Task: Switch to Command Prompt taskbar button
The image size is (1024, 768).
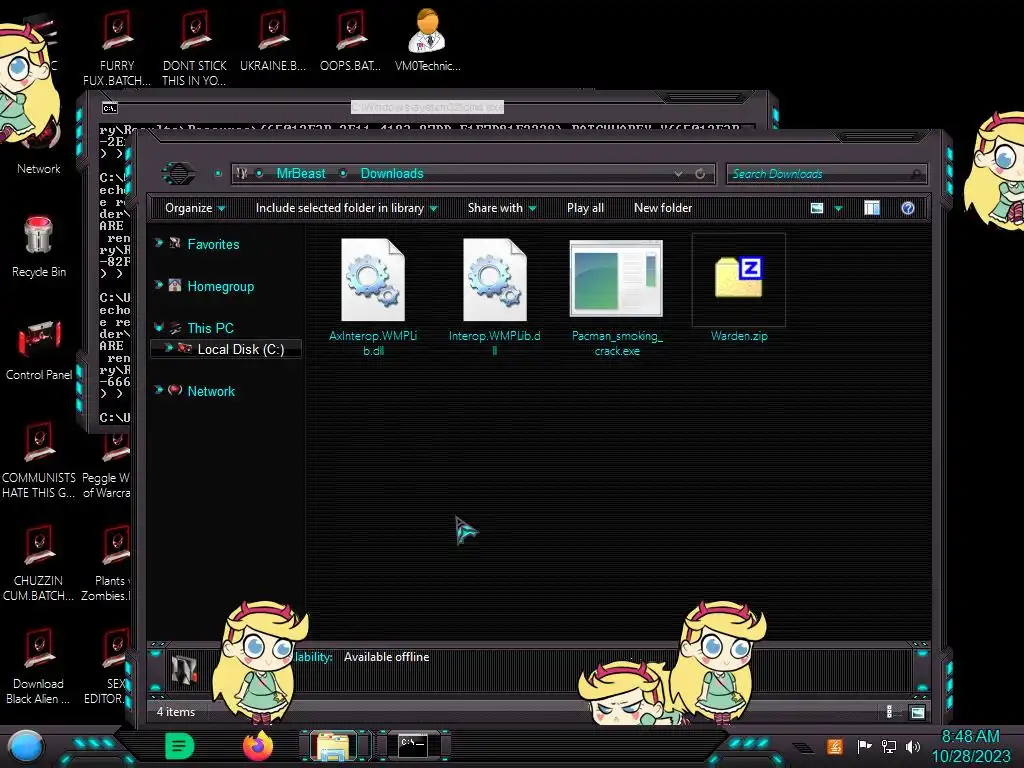Action: tap(413, 746)
